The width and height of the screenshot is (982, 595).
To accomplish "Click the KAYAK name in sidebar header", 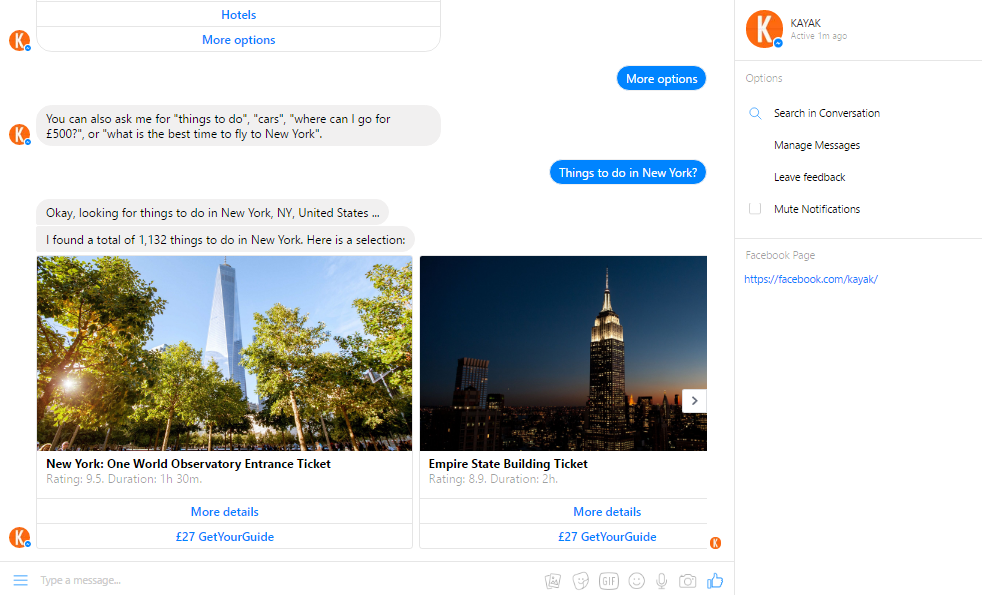I will click(x=805, y=23).
